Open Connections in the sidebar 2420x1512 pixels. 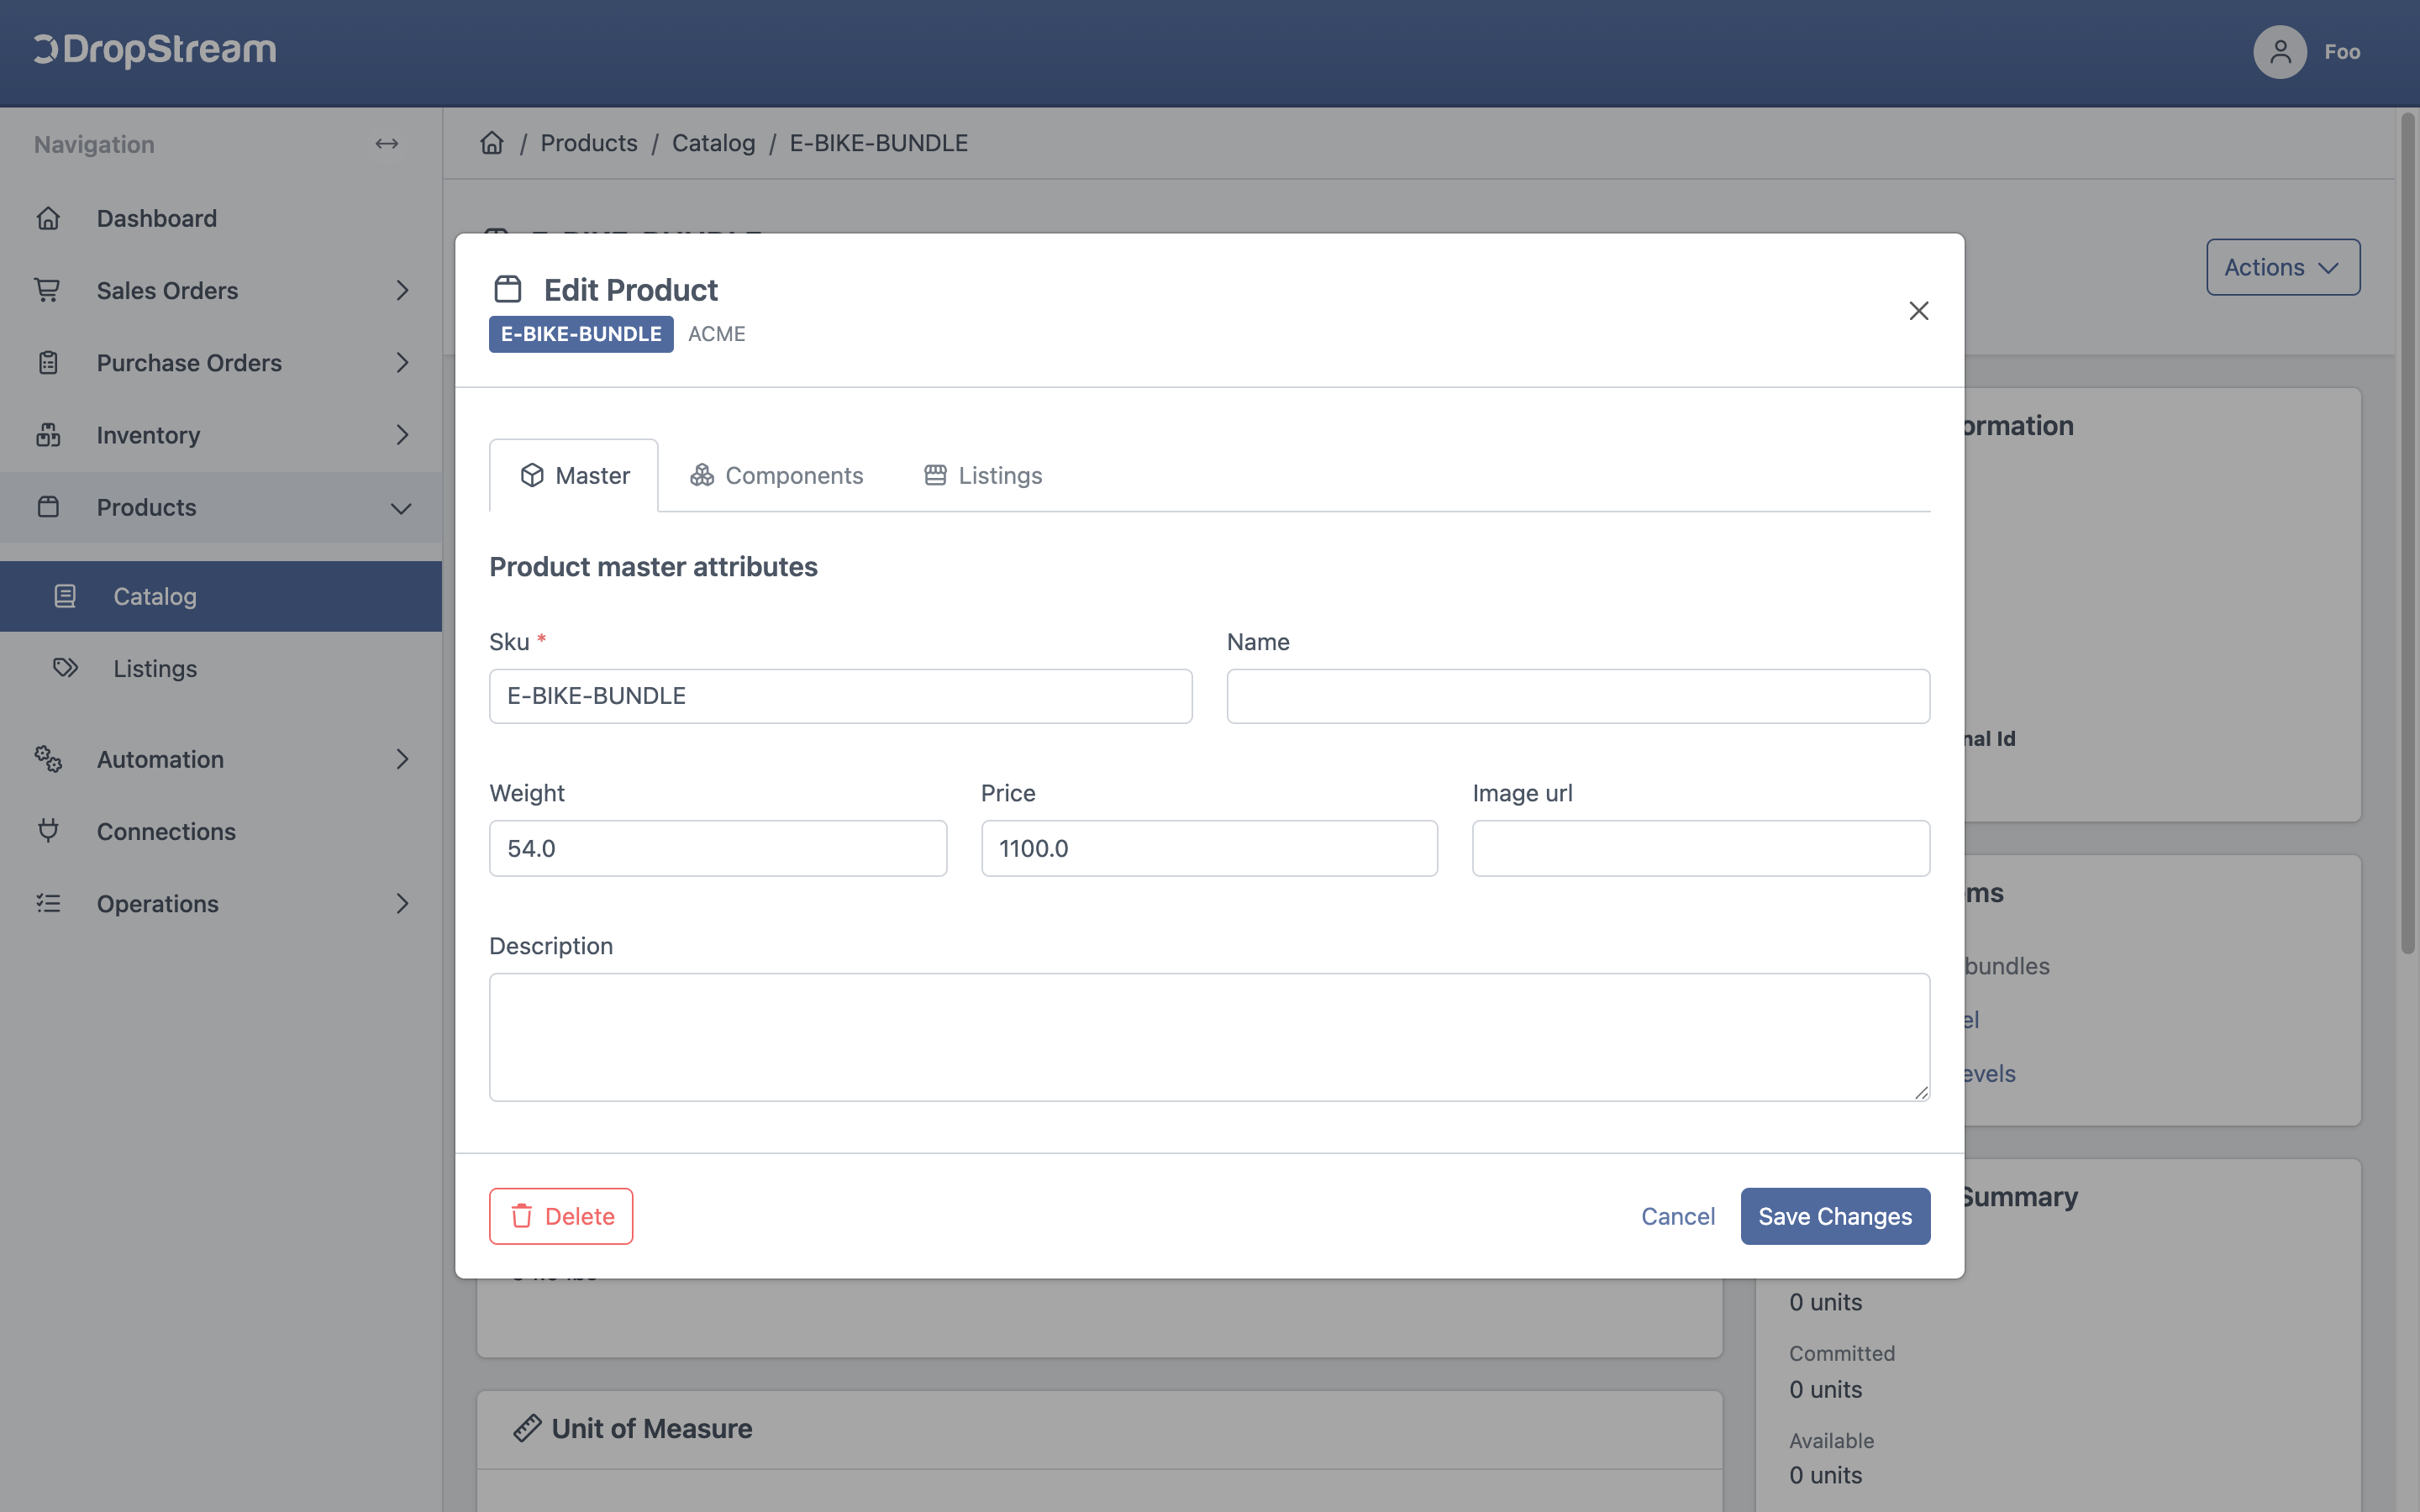click(166, 831)
